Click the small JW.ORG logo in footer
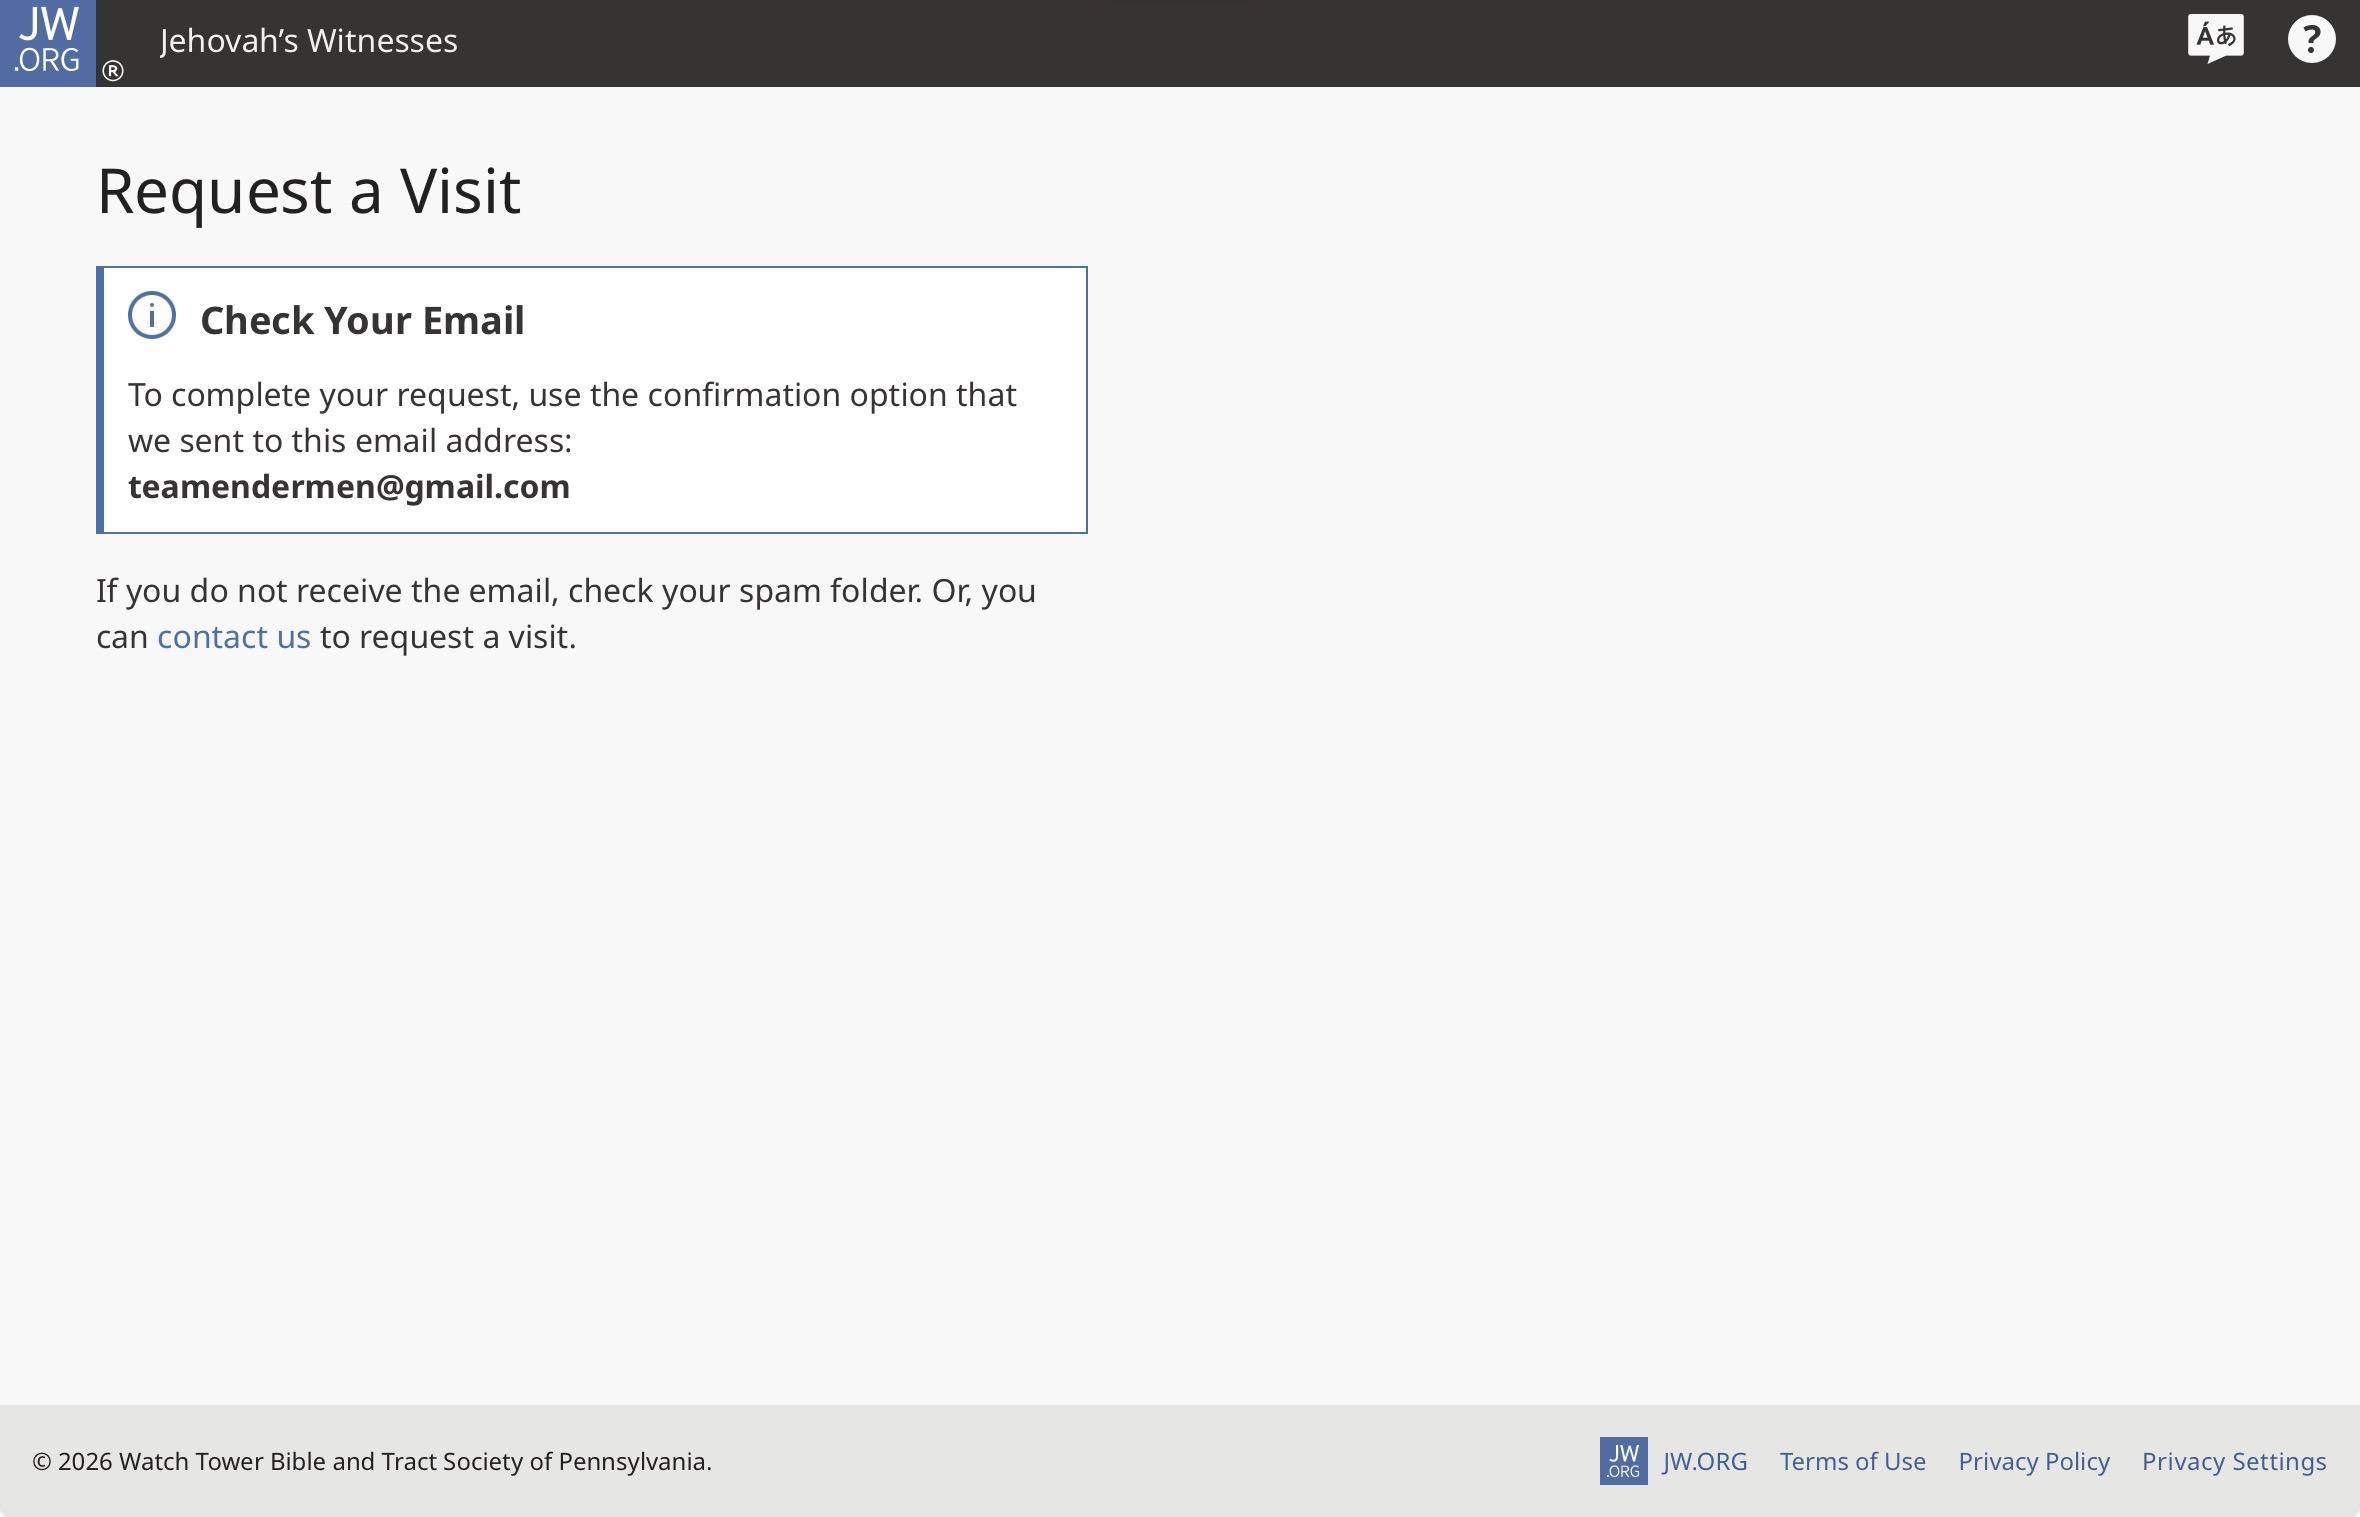Screen dimensions: 2360x1517 pos(1623,1461)
